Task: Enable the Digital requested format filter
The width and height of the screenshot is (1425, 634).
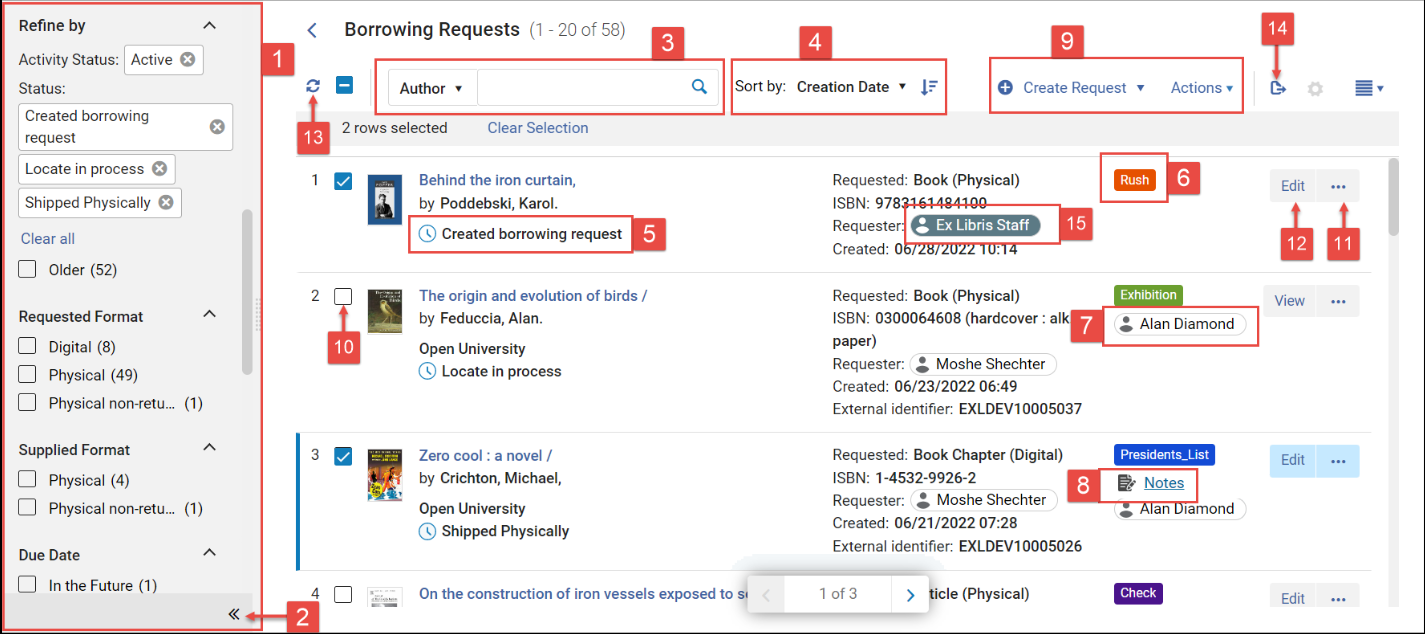Action: click(x=28, y=347)
